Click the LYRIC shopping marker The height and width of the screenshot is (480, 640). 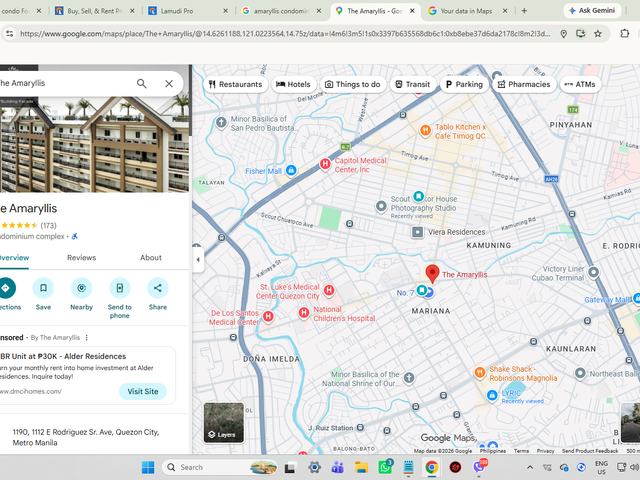[492, 395]
